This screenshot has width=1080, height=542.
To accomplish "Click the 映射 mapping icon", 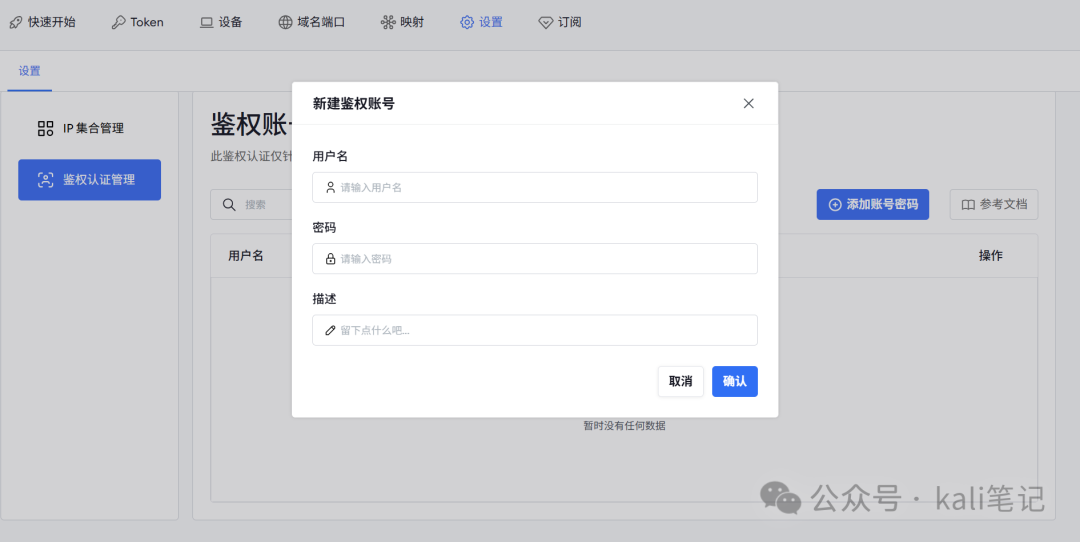I will point(388,22).
